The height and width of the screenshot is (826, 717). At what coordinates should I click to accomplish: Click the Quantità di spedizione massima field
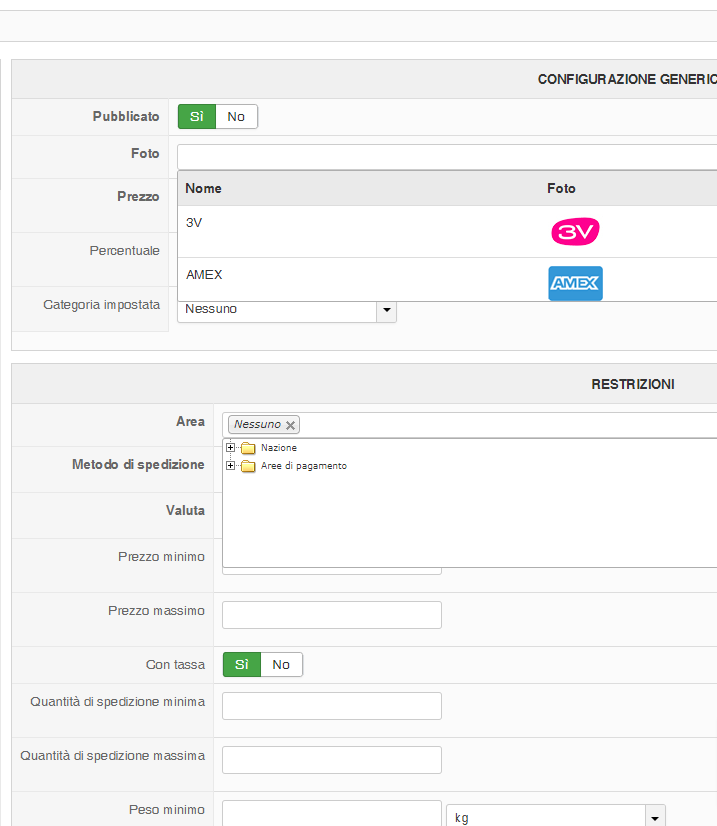click(331, 760)
